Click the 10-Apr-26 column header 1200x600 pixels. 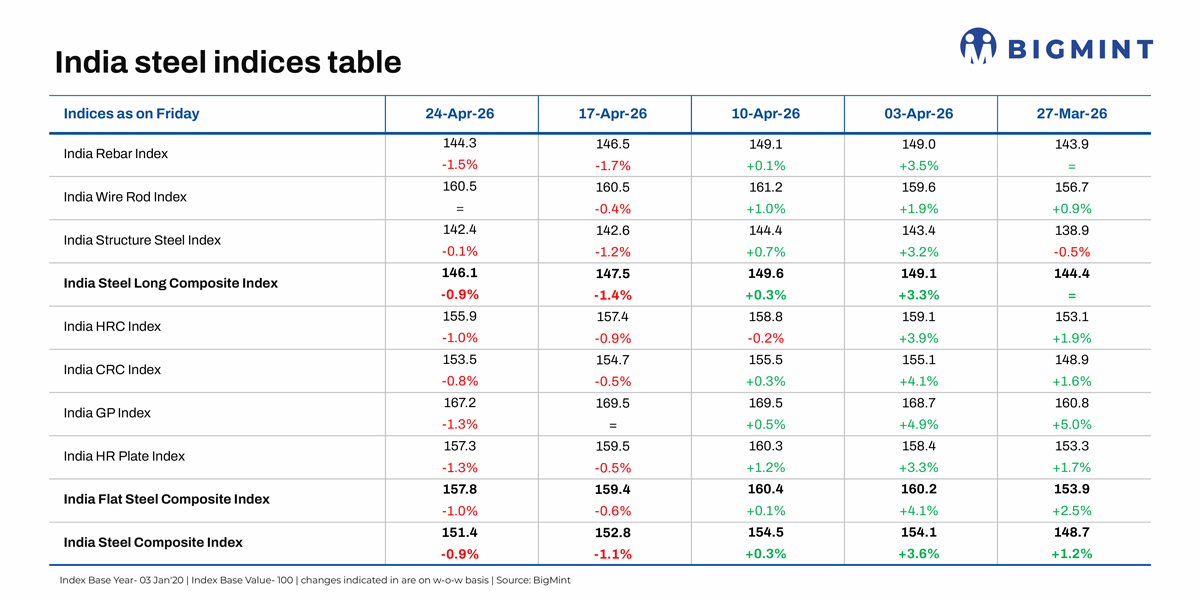pyautogui.click(x=766, y=113)
